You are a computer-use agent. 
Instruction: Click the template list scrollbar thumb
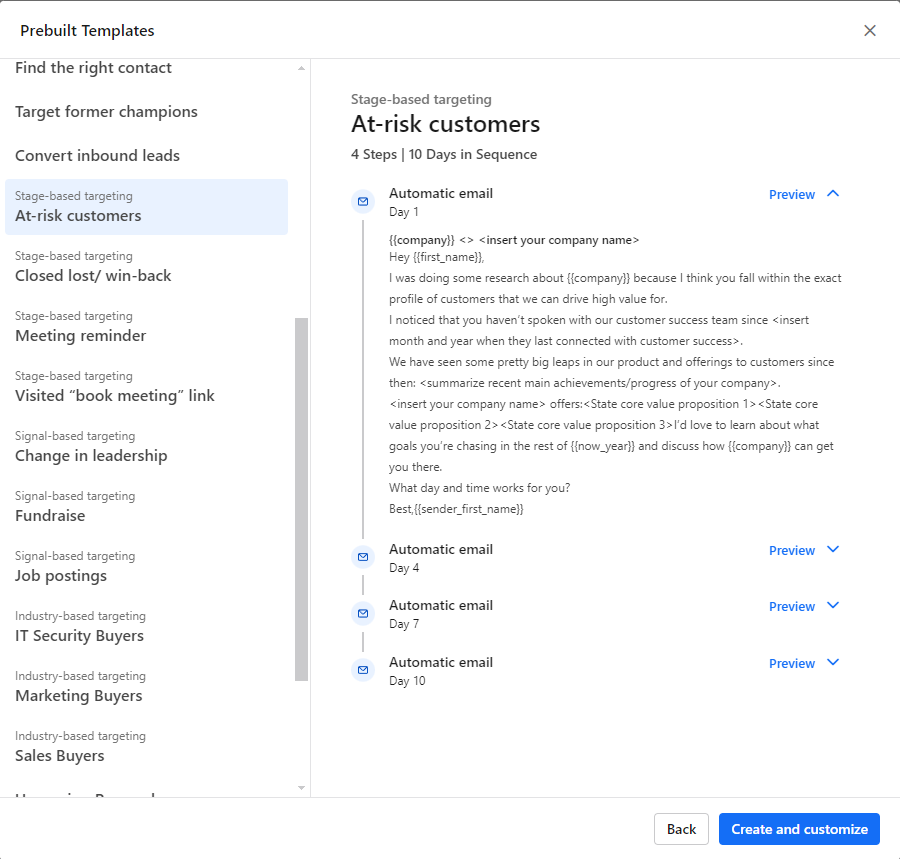(x=301, y=499)
